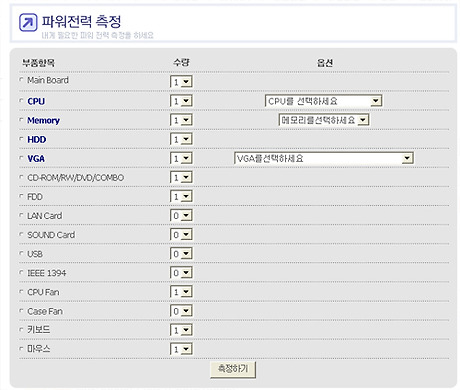Click the HDD label link

[37, 139]
